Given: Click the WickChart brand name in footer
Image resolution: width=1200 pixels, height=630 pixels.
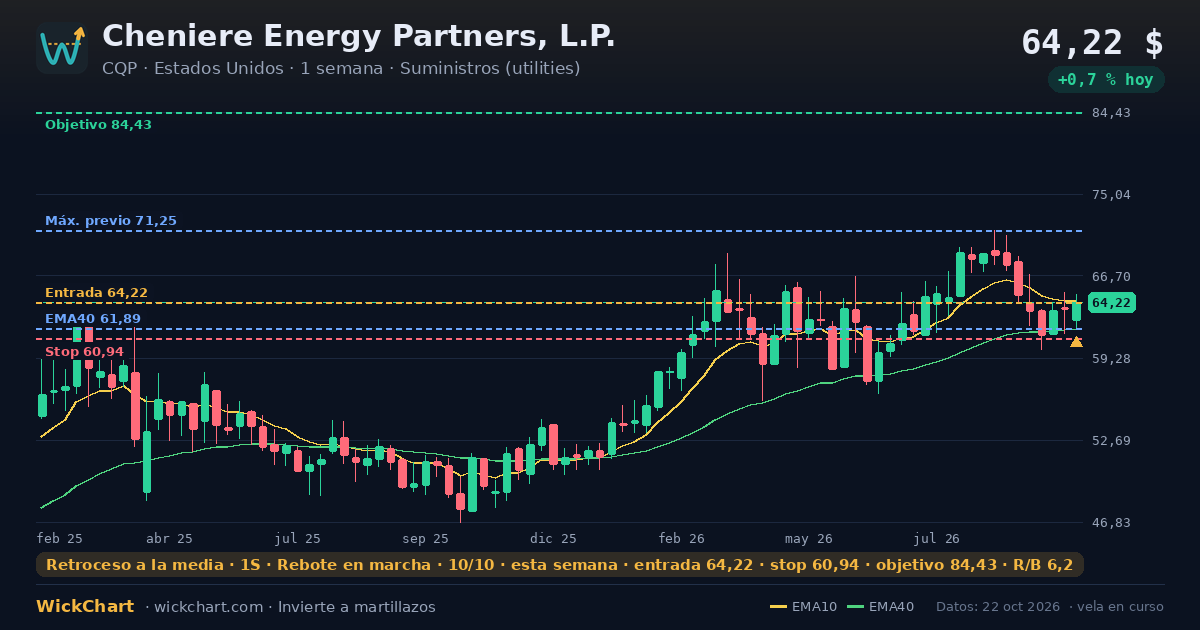Looking at the screenshot, I should tap(85, 607).
